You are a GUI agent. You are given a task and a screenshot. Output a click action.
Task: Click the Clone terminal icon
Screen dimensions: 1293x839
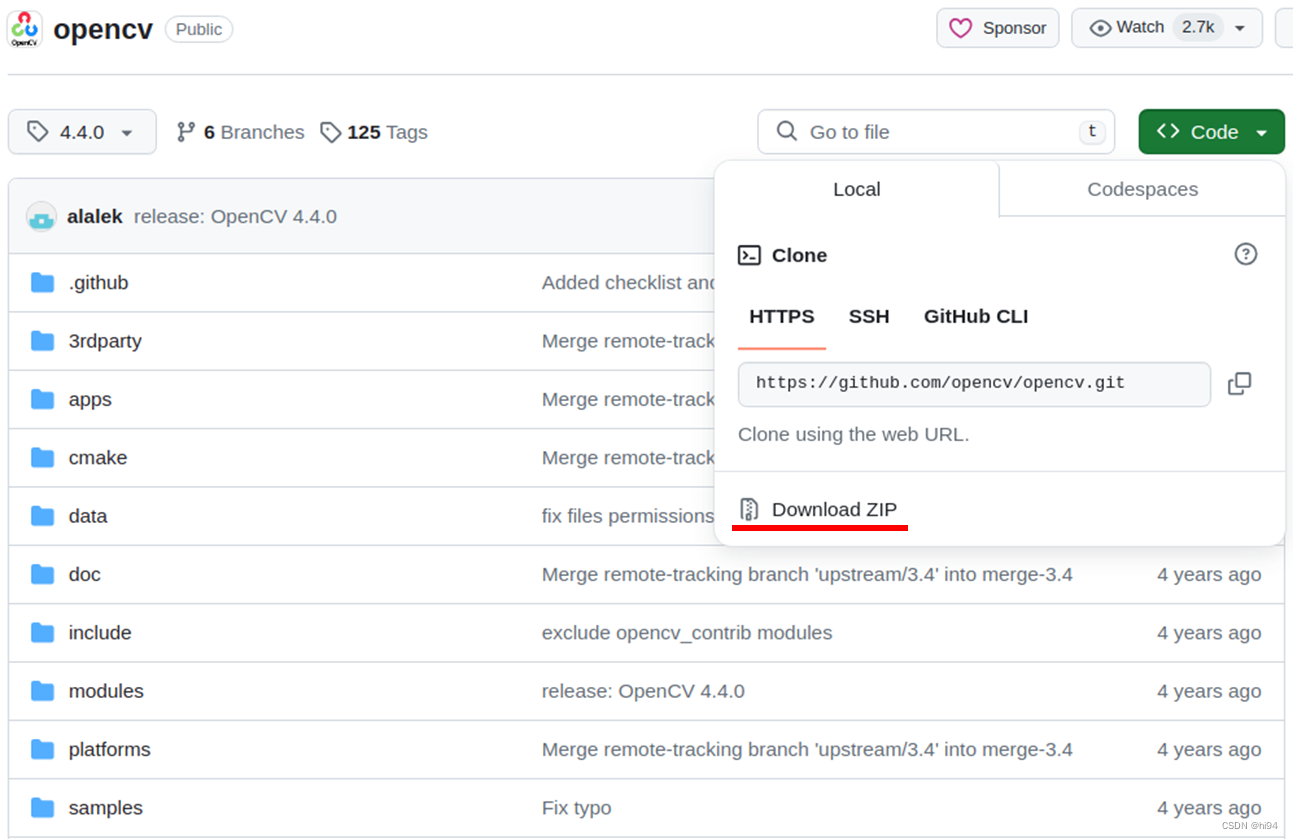pos(750,255)
